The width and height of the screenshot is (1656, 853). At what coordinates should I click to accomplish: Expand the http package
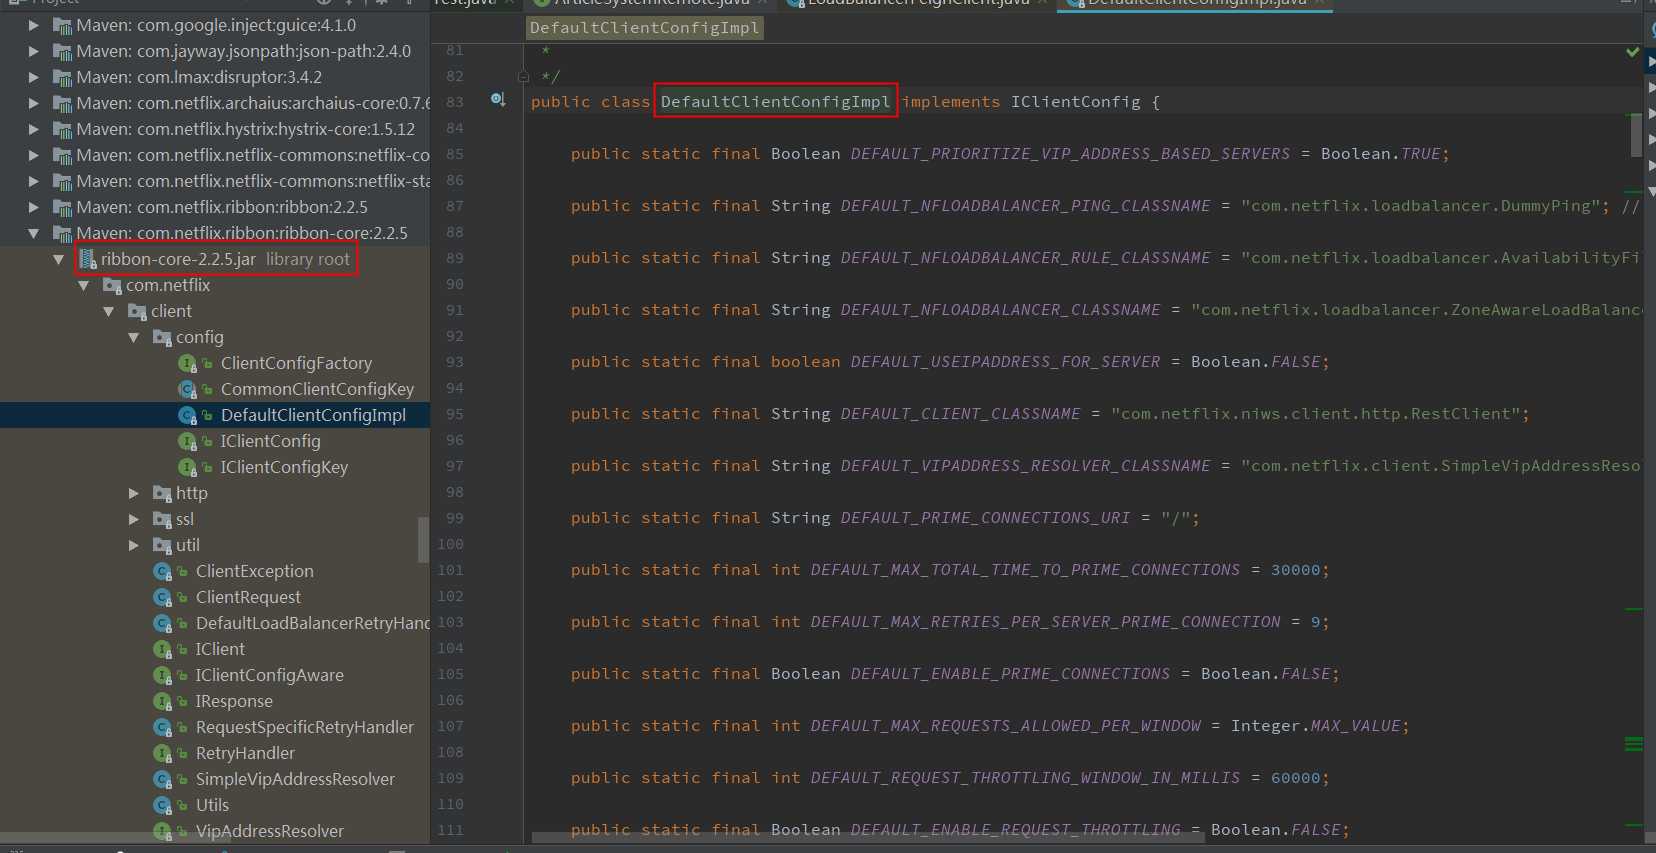pos(134,493)
